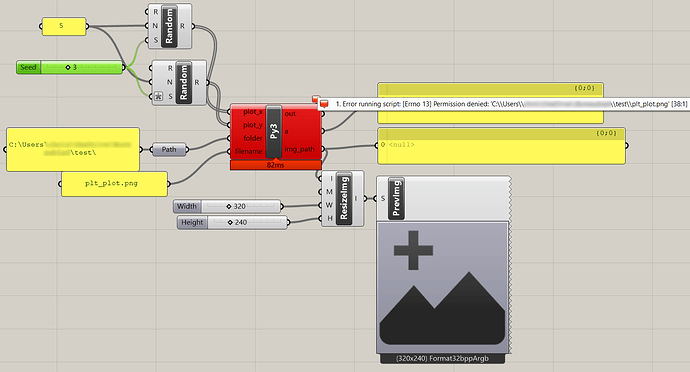Select the lower Random component label
The image size is (690, 372).
click(x=184, y=82)
